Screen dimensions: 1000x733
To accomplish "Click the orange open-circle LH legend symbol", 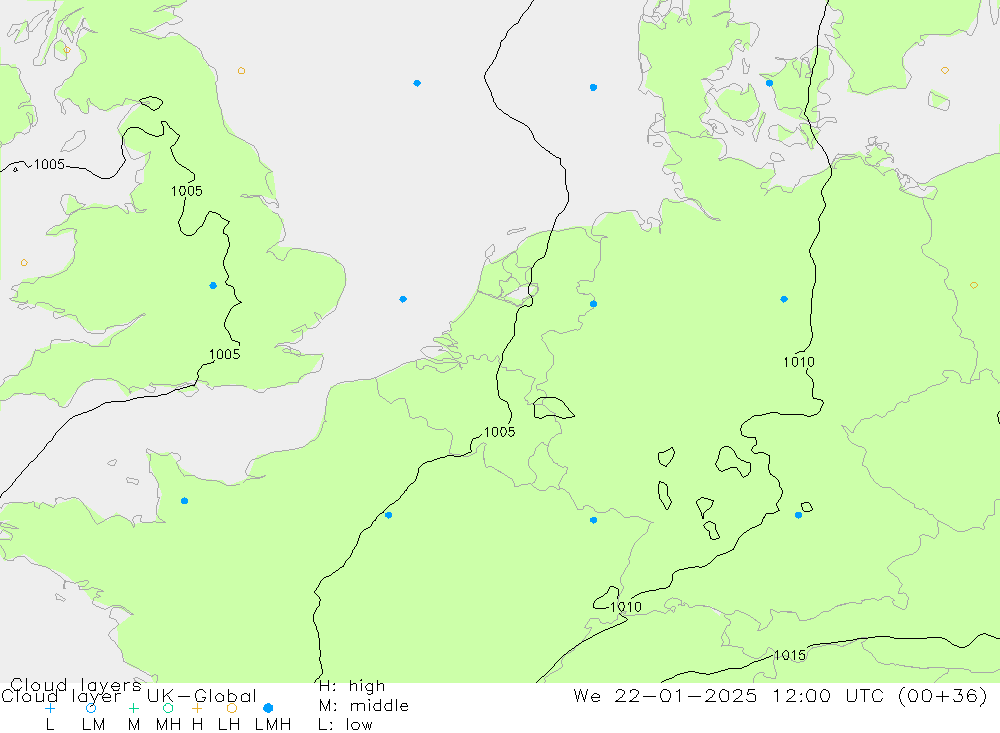I will coord(232,708).
